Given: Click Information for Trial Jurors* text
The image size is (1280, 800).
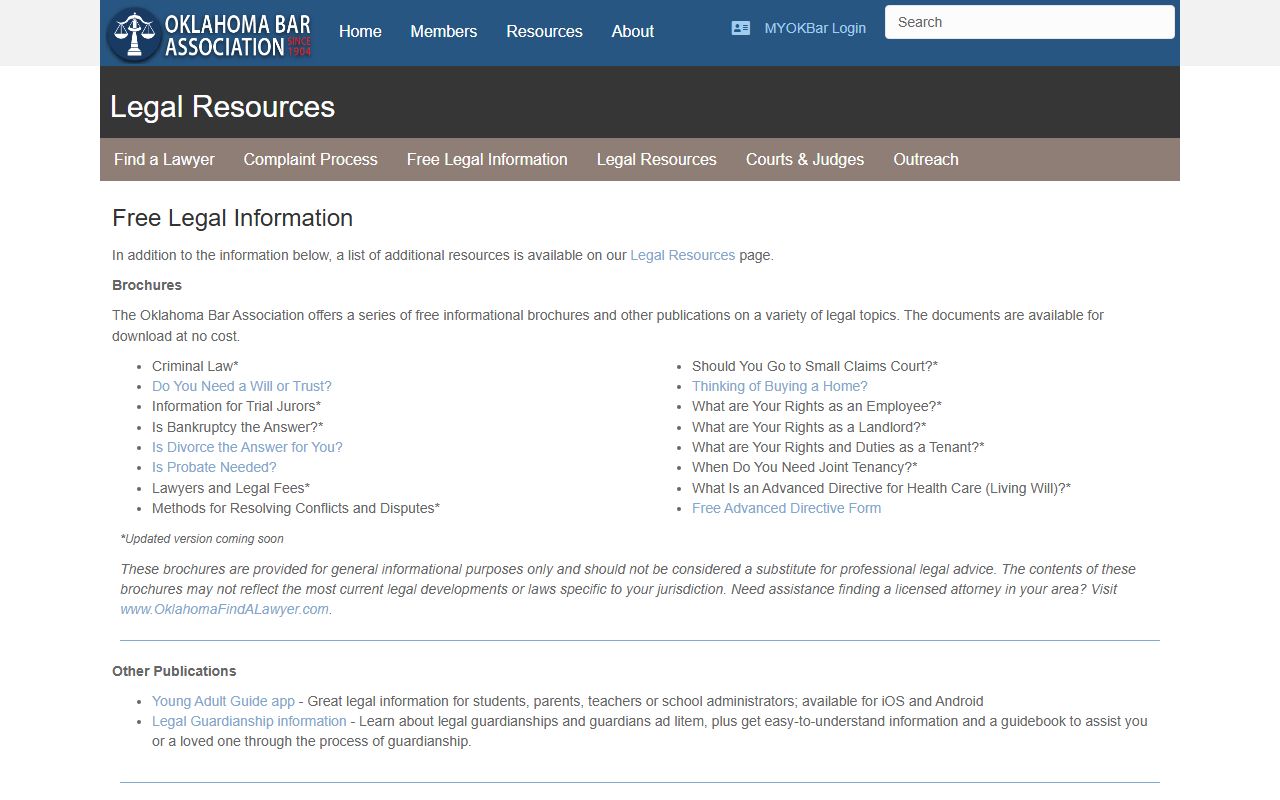Looking at the screenshot, I should click(237, 406).
